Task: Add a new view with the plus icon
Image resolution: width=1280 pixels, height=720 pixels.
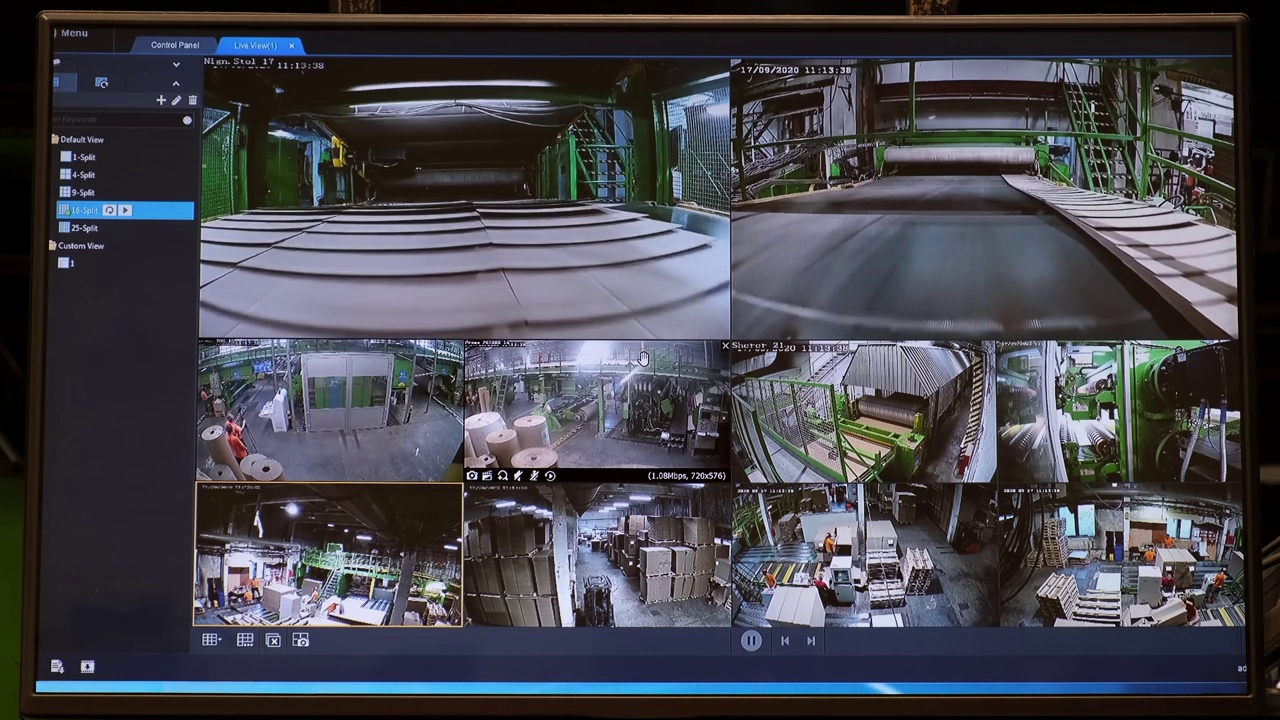Action: 160,100
